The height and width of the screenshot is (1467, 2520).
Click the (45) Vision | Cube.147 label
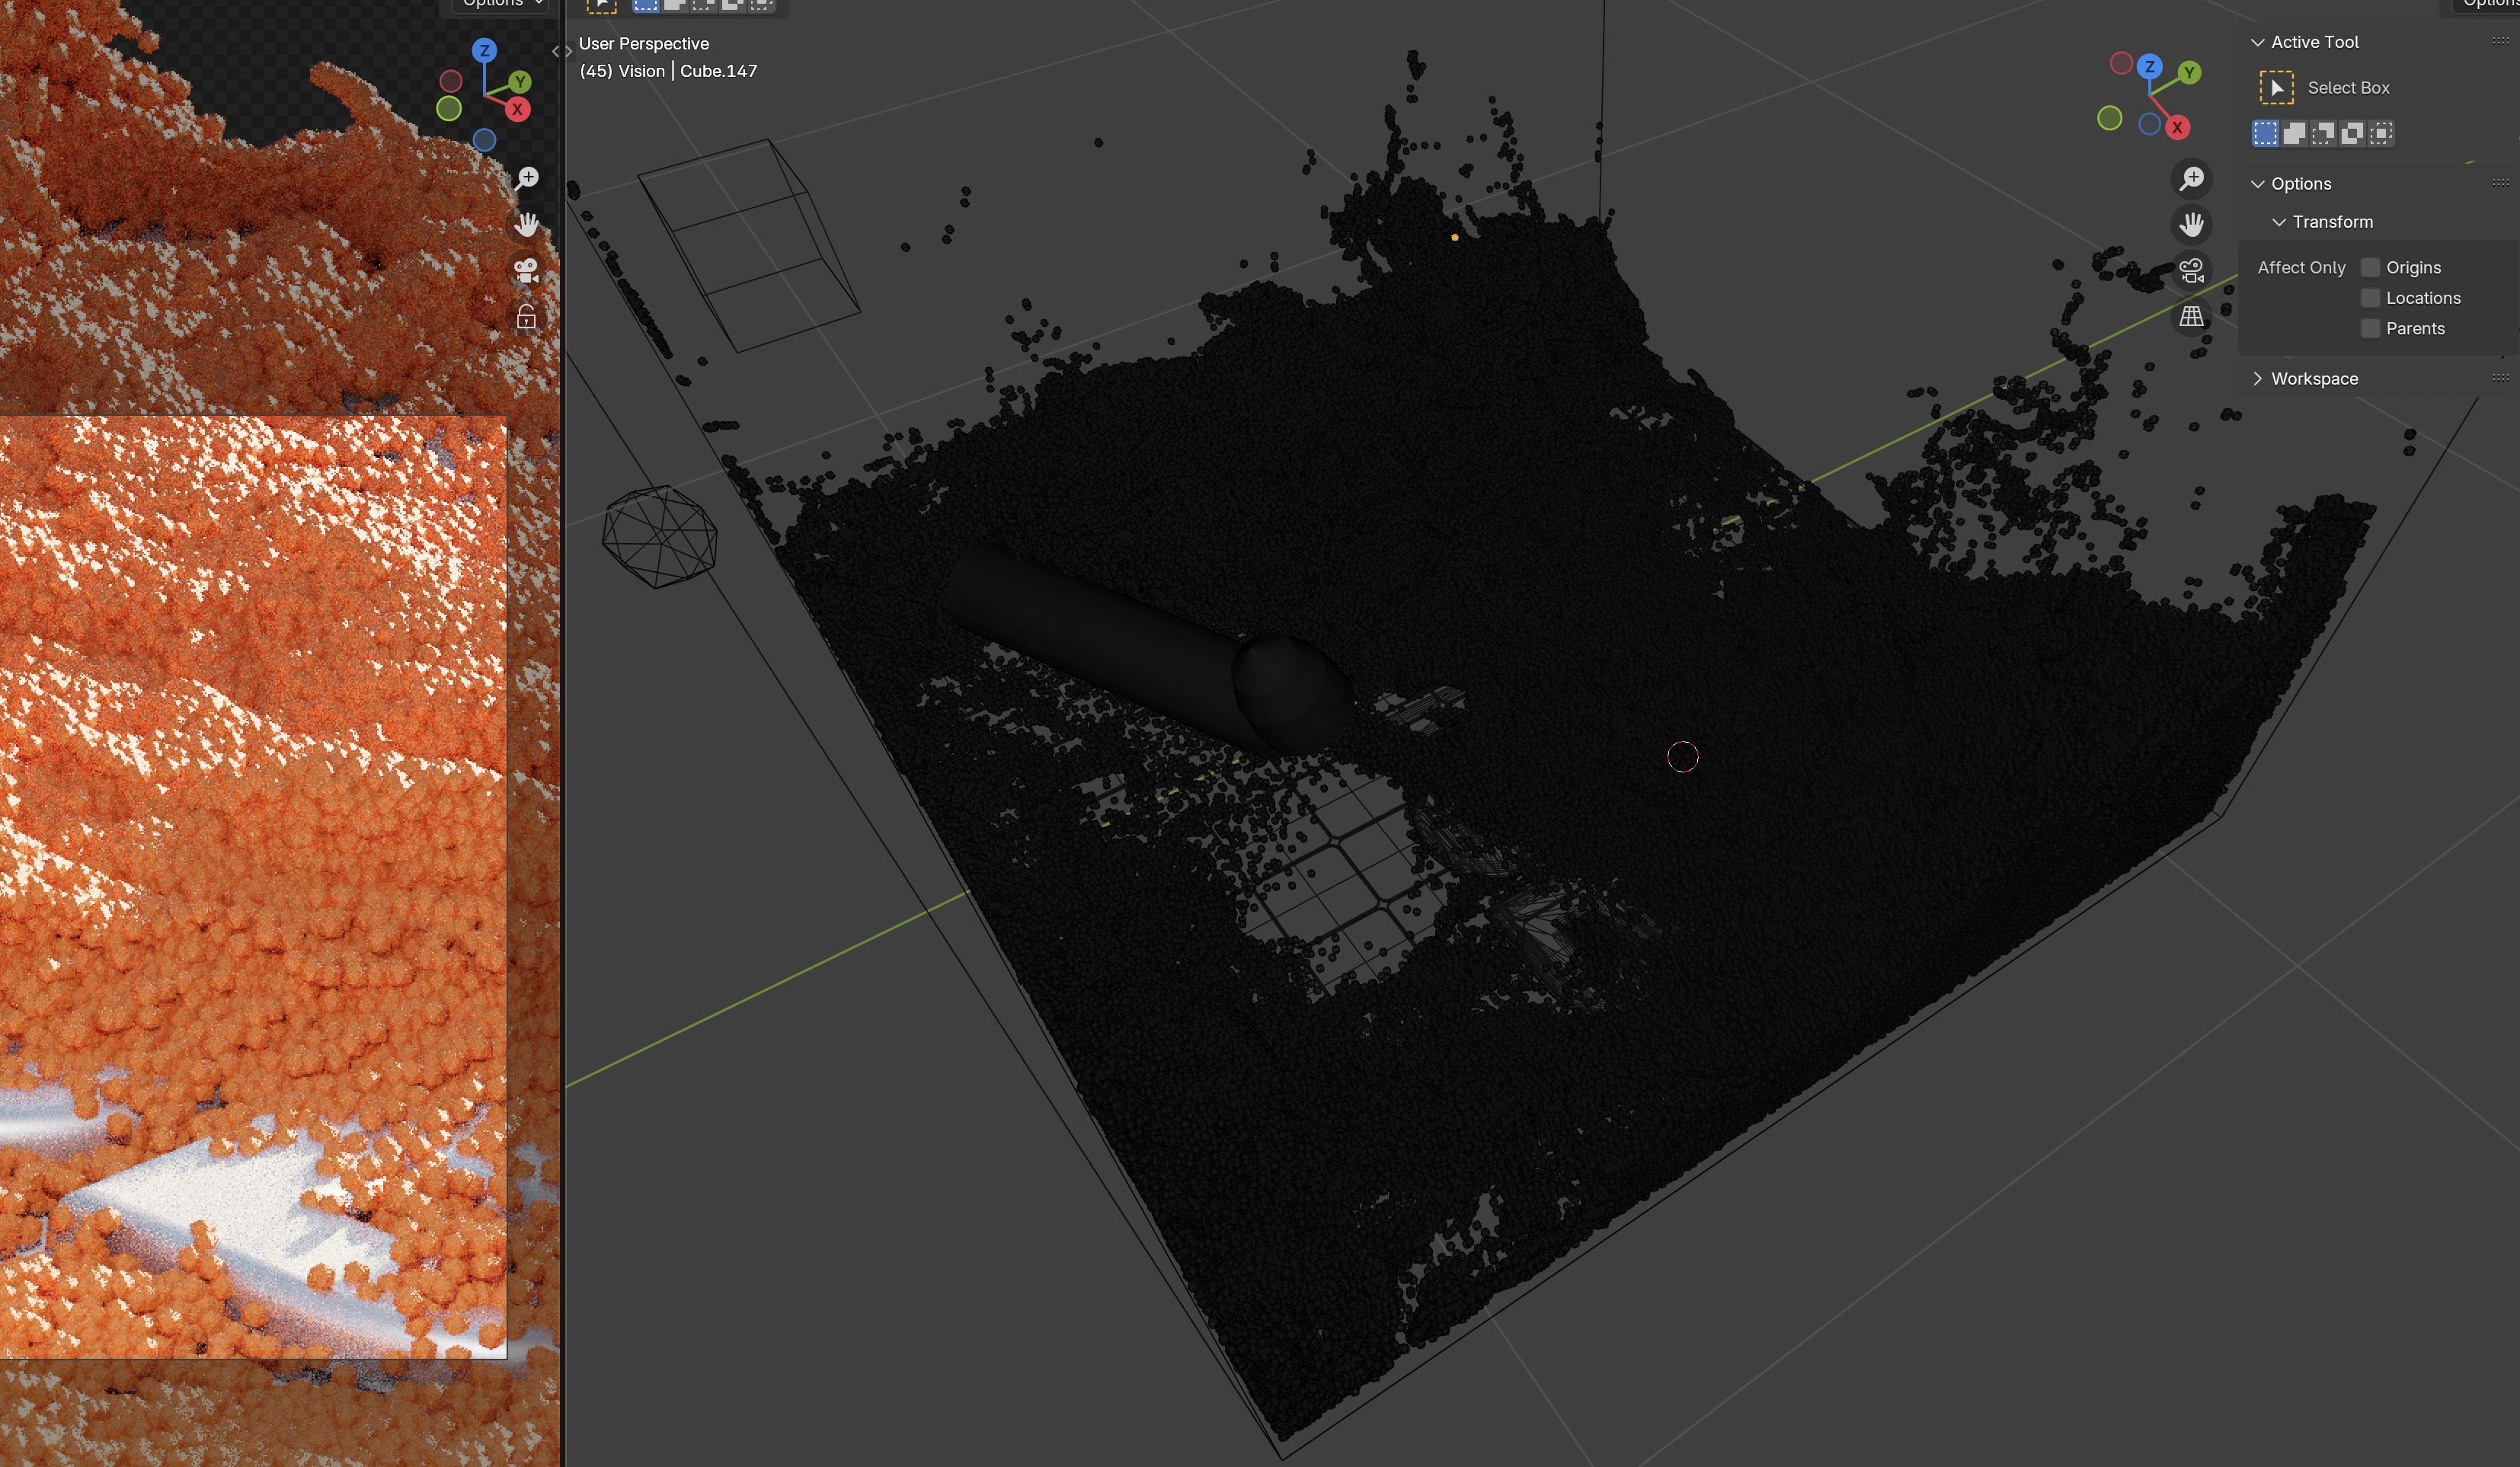coord(668,71)
